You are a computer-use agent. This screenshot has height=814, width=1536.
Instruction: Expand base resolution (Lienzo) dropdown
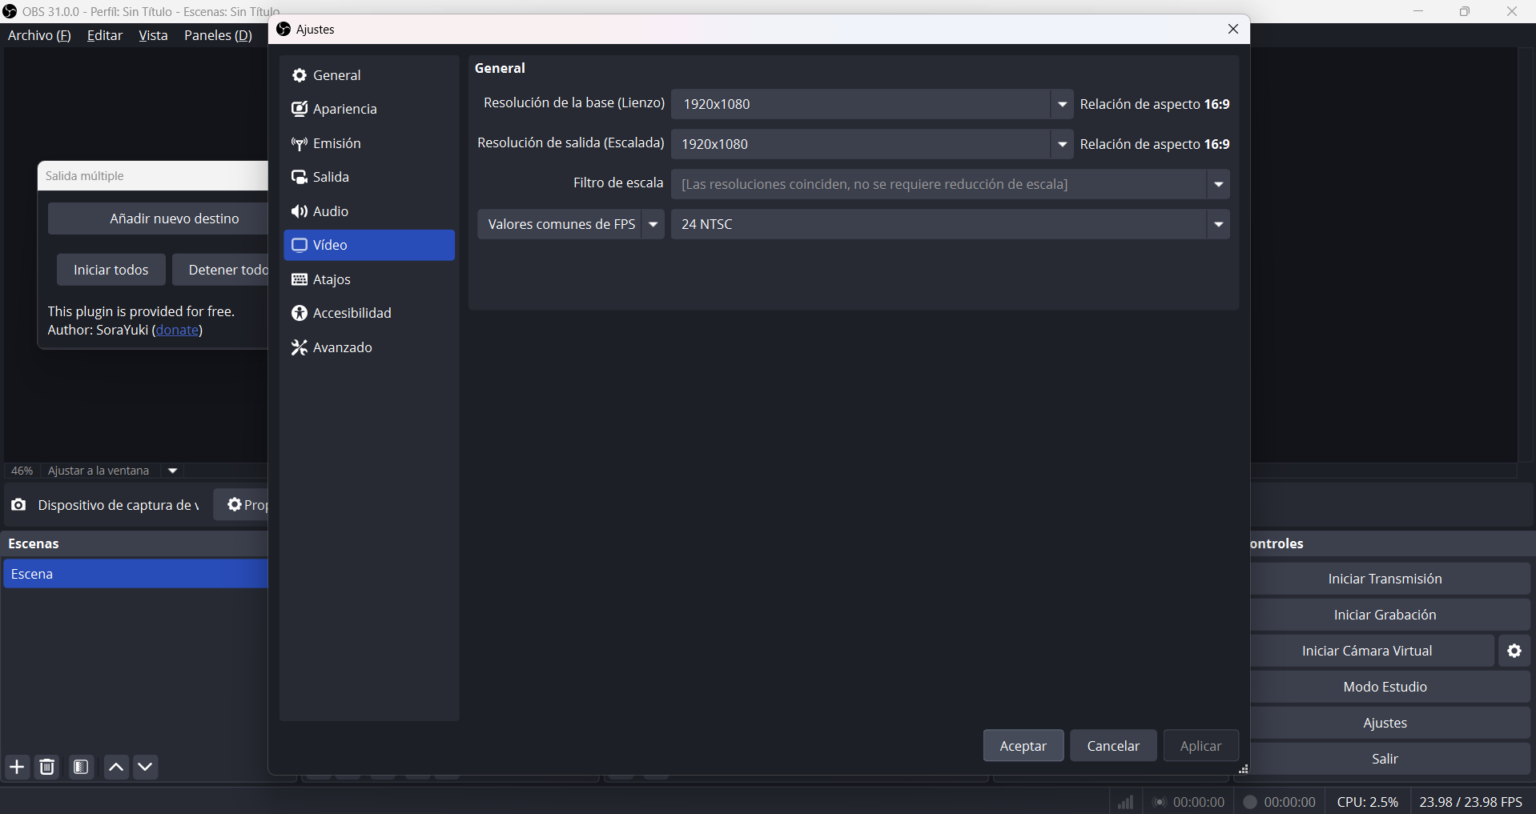tap(1061, 104)
